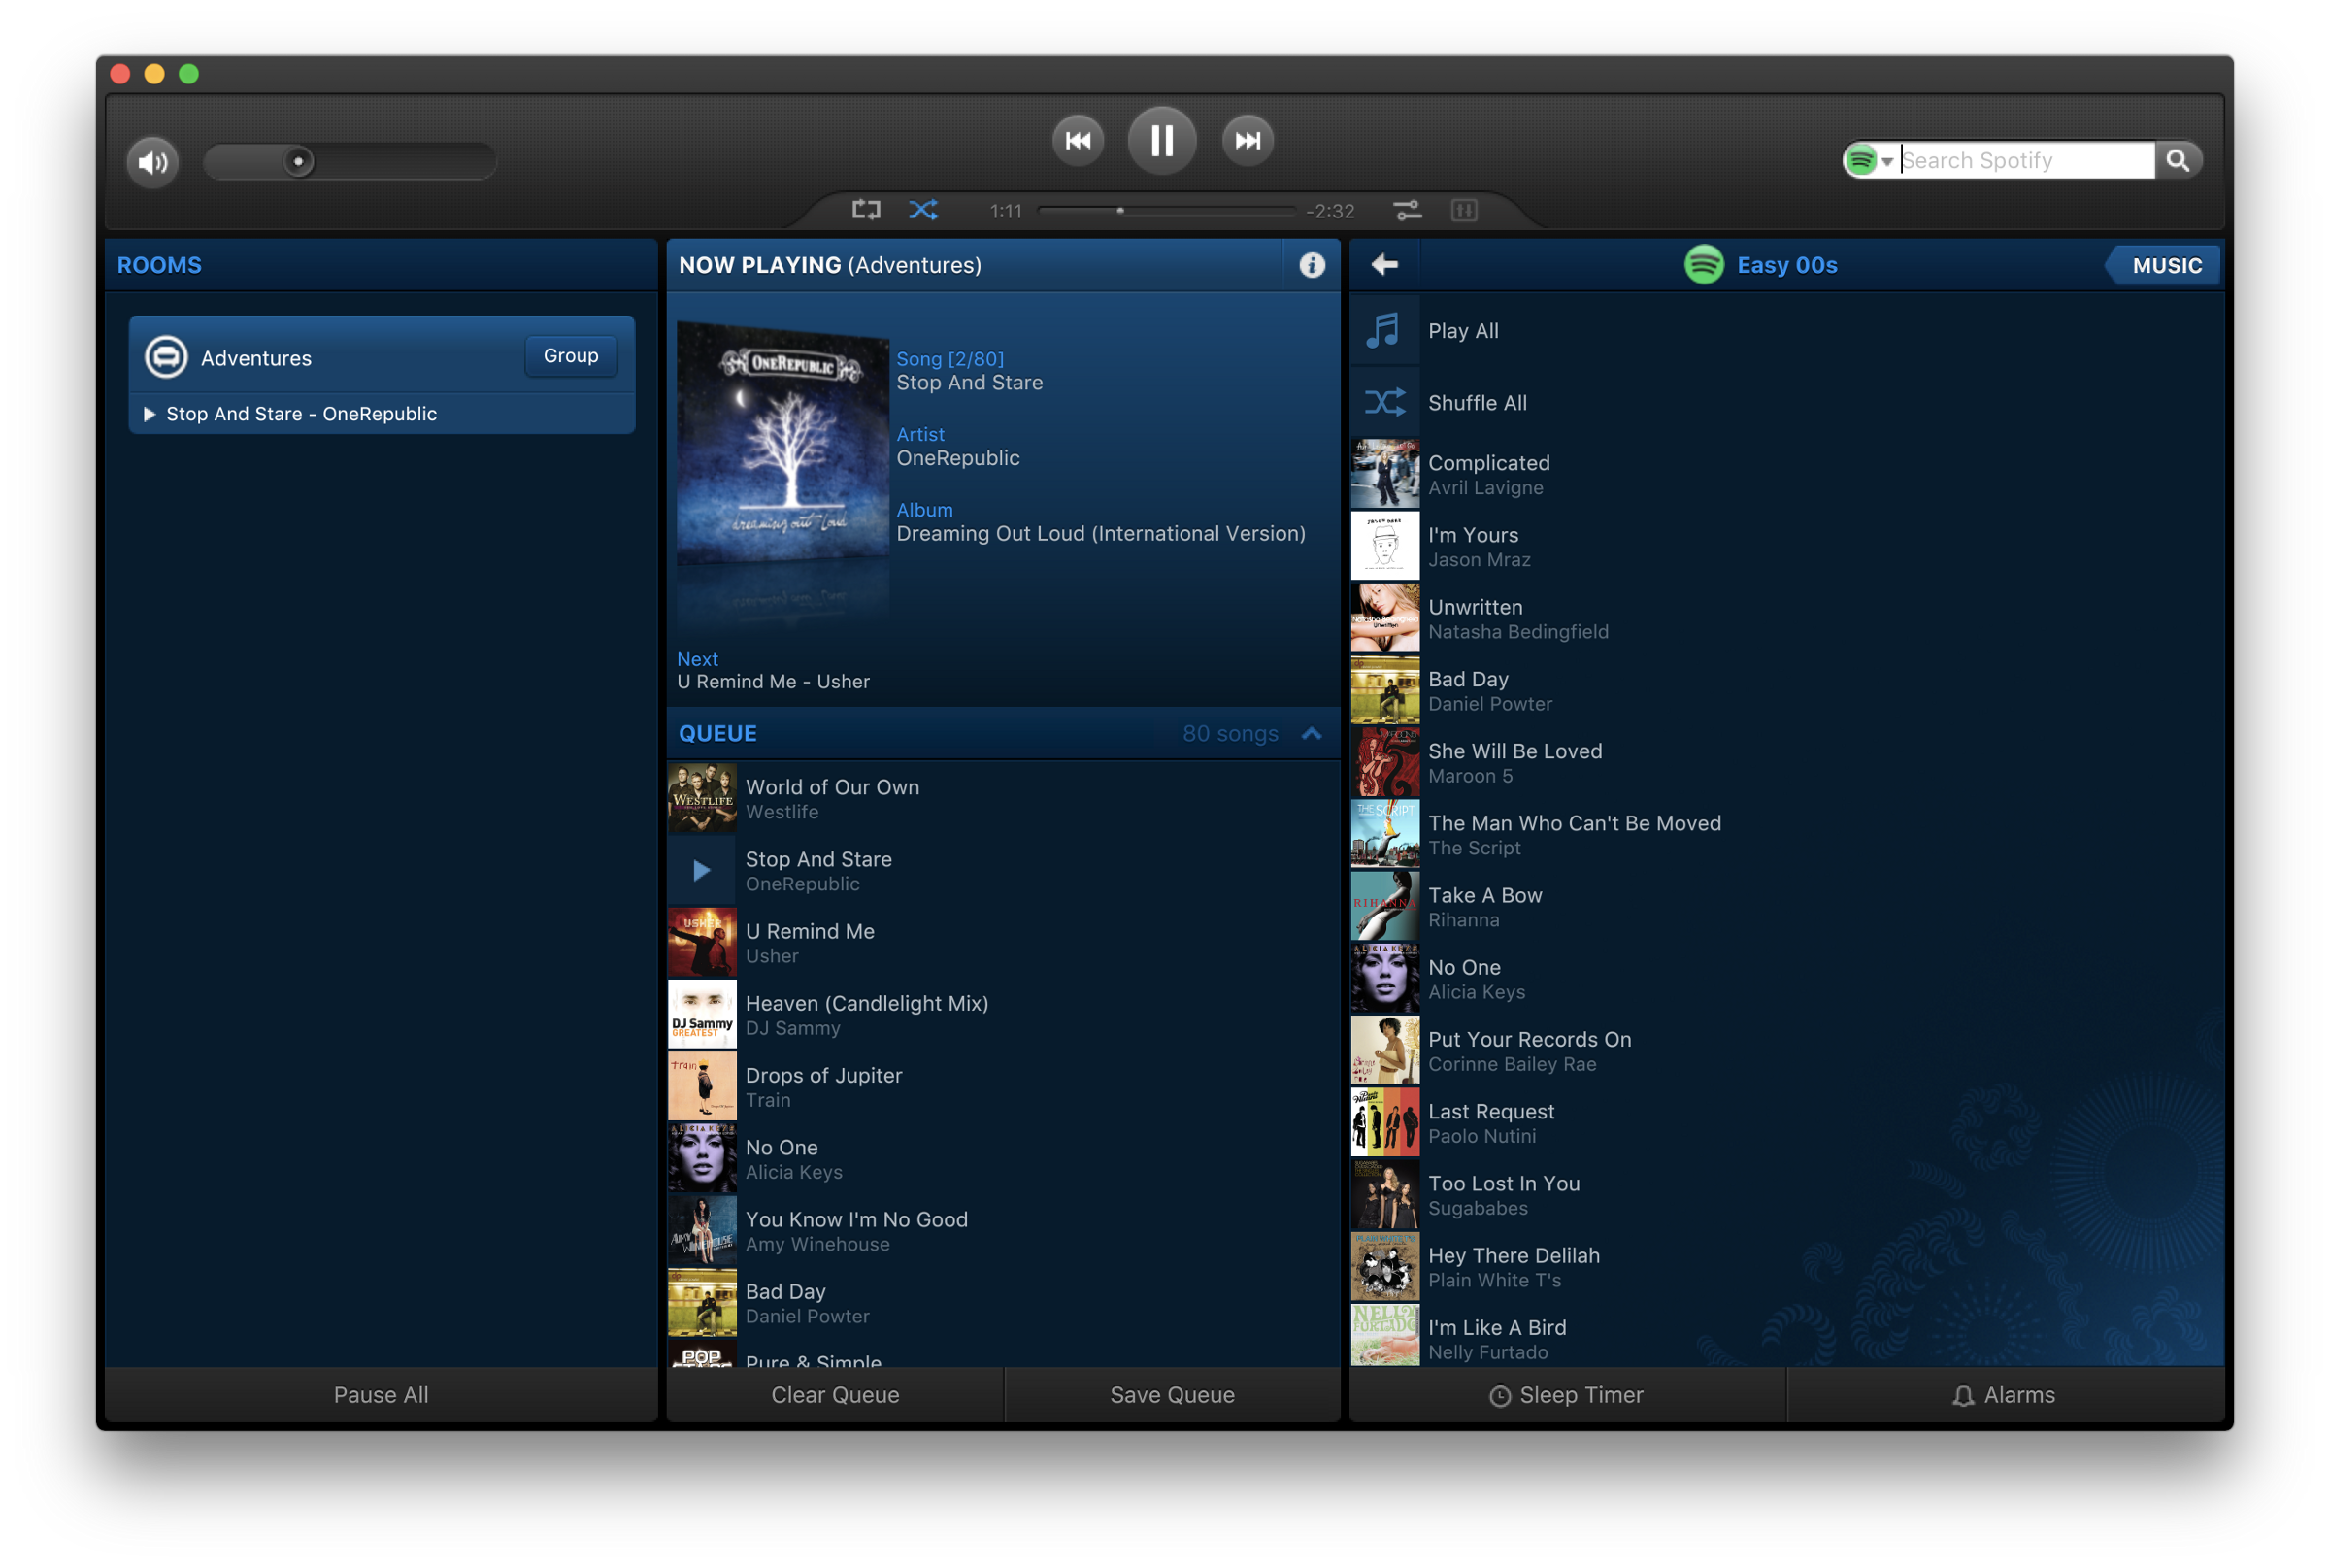Open the Spotify source dropdown in search

1871,161
